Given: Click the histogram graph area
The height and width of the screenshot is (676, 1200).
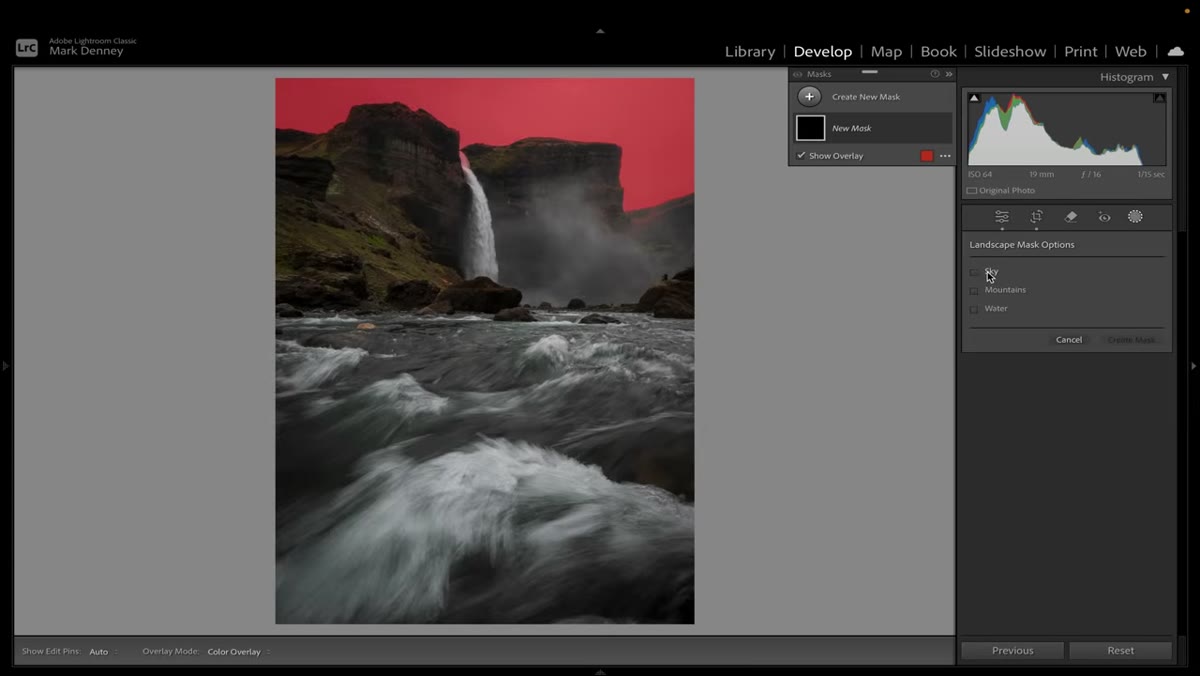Looking at the screenshot, I should pyautogui.click(x=1067, y=128).
